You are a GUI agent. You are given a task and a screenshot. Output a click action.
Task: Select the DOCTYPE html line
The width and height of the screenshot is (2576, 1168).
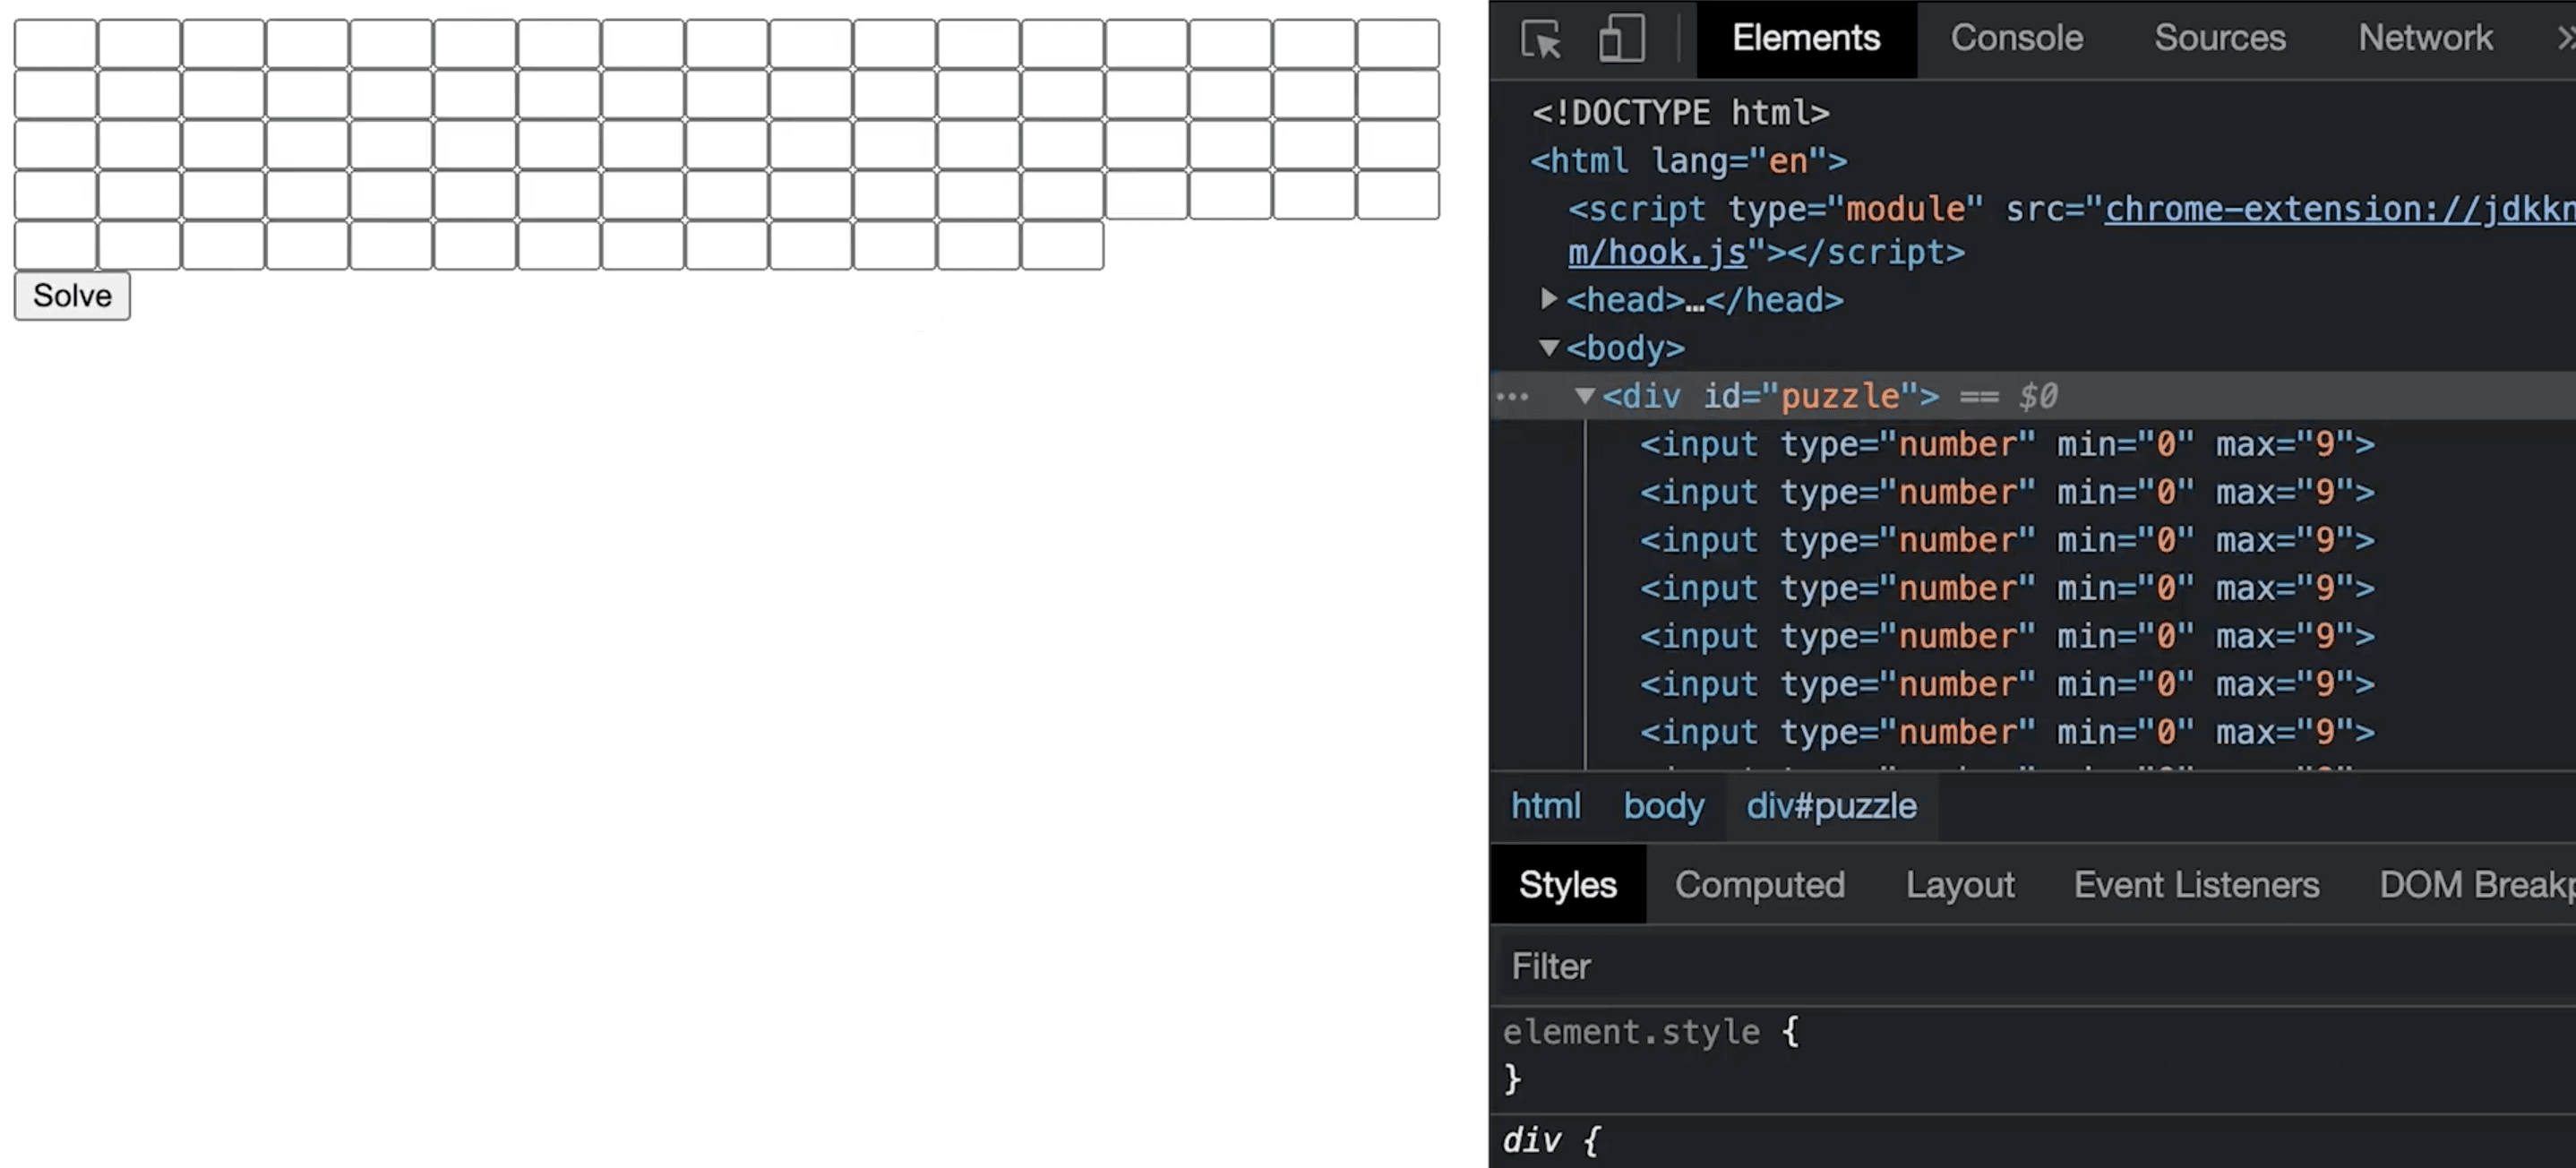coord(1680,112)
